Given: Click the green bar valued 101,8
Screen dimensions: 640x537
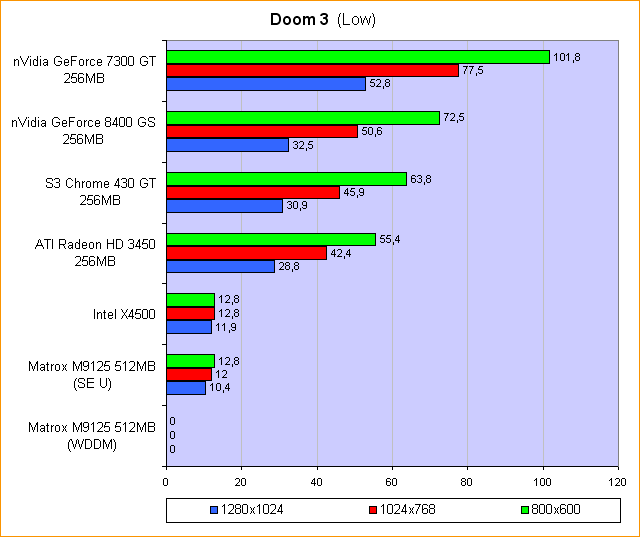Looking at the screenshot, I should pyautogui.click(x=358, y=57).
